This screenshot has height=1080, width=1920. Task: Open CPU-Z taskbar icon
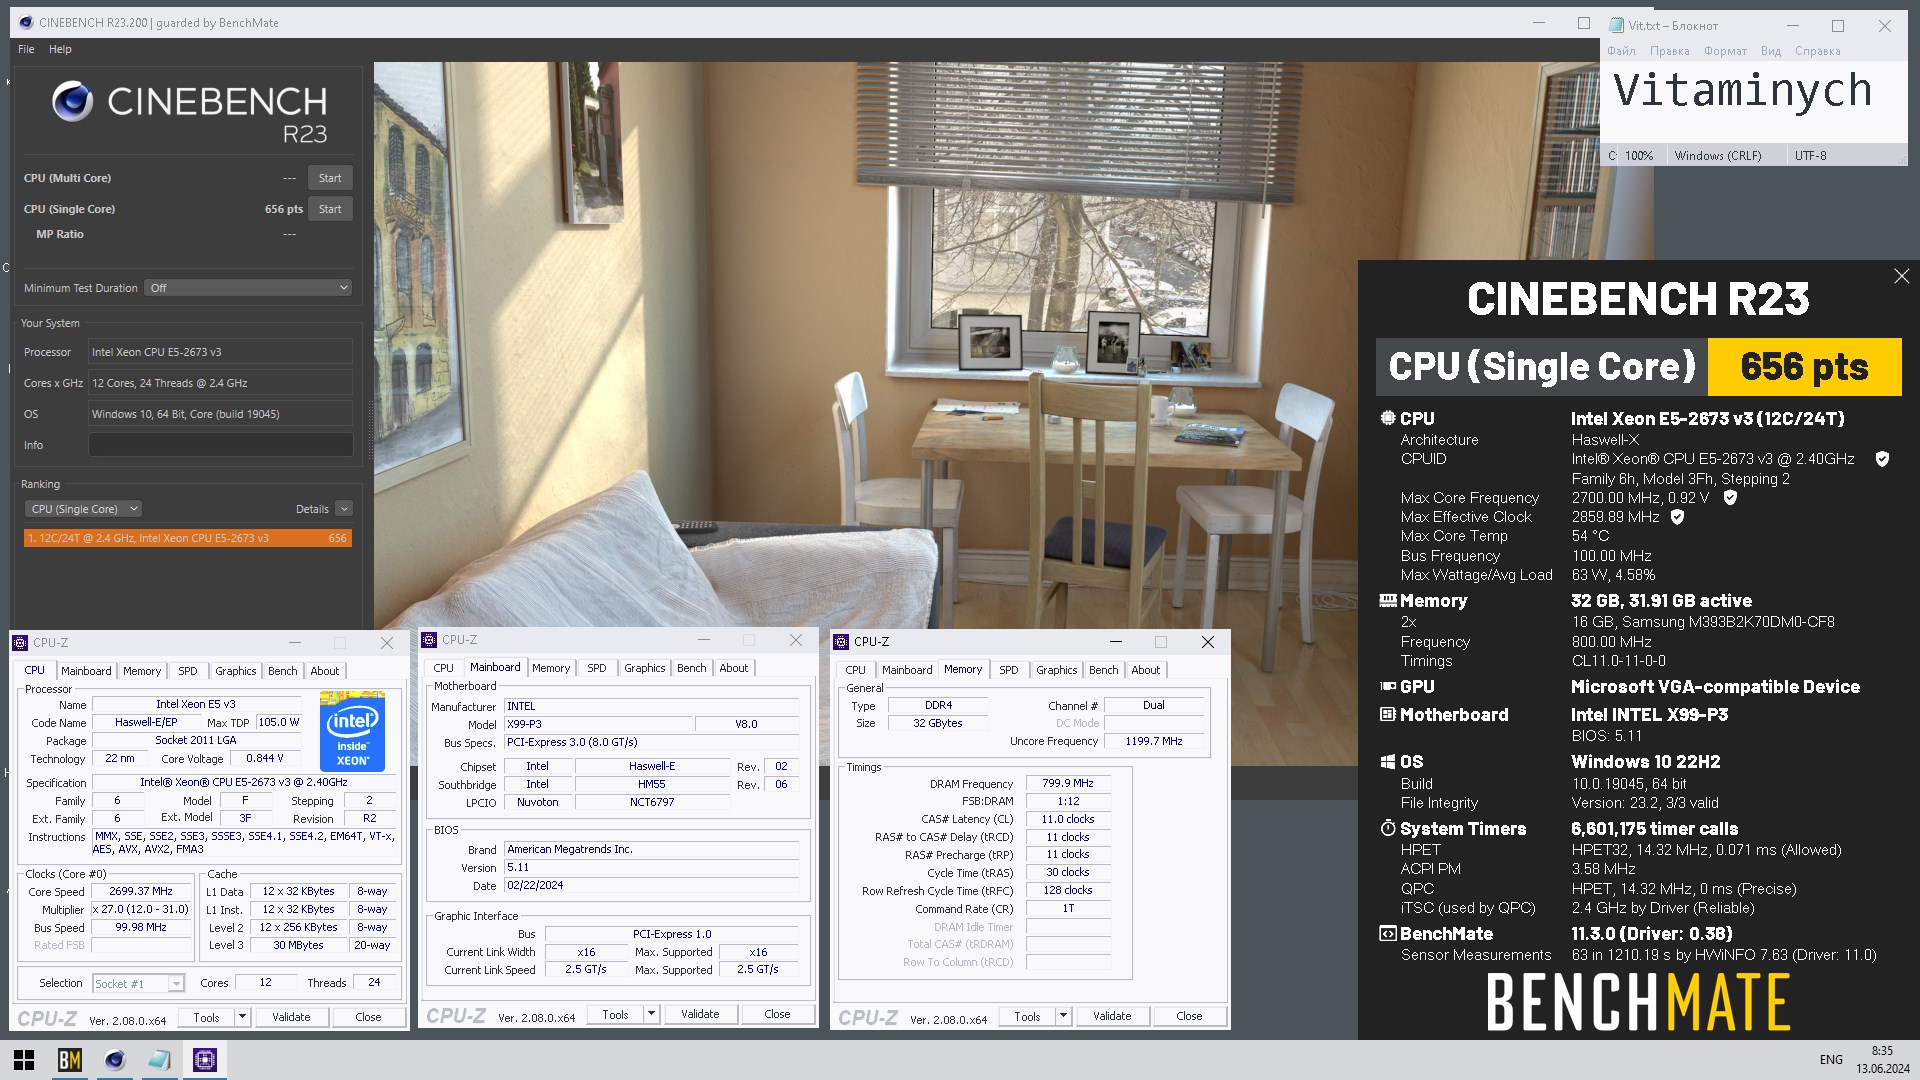click(205, 1060)
